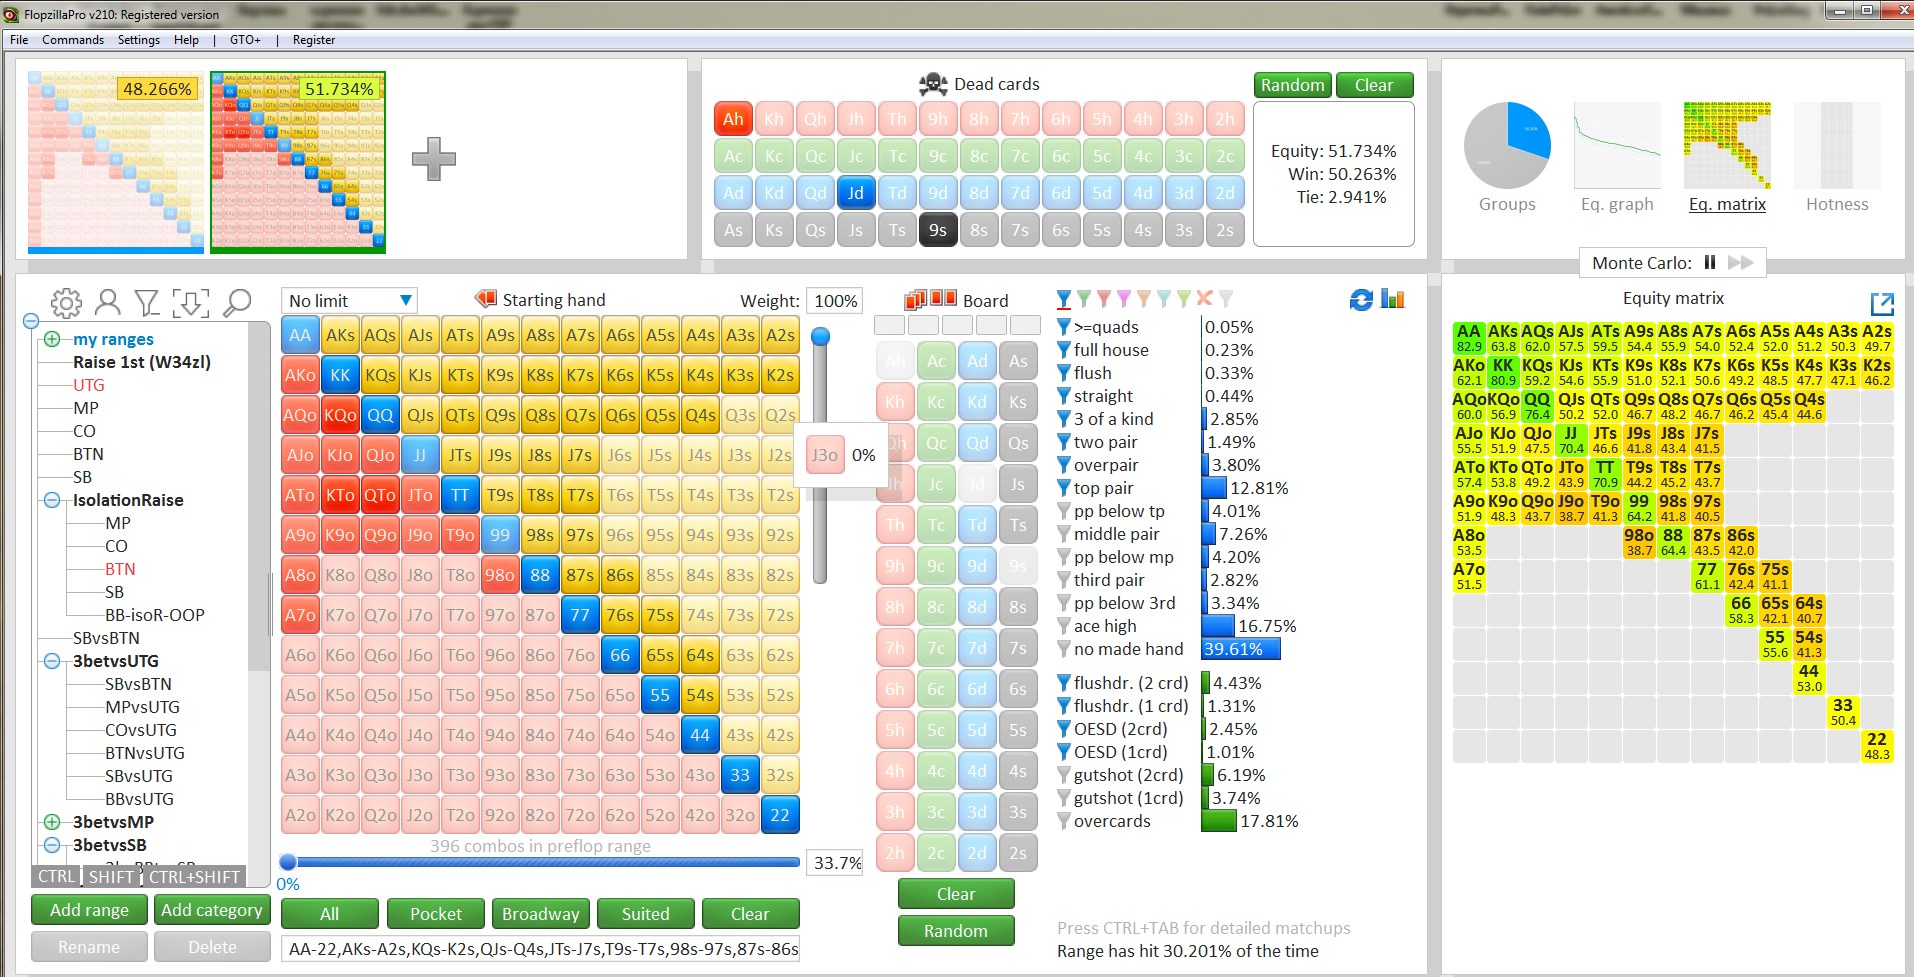
Task: Click the Broadway range button
Action: 540,914
